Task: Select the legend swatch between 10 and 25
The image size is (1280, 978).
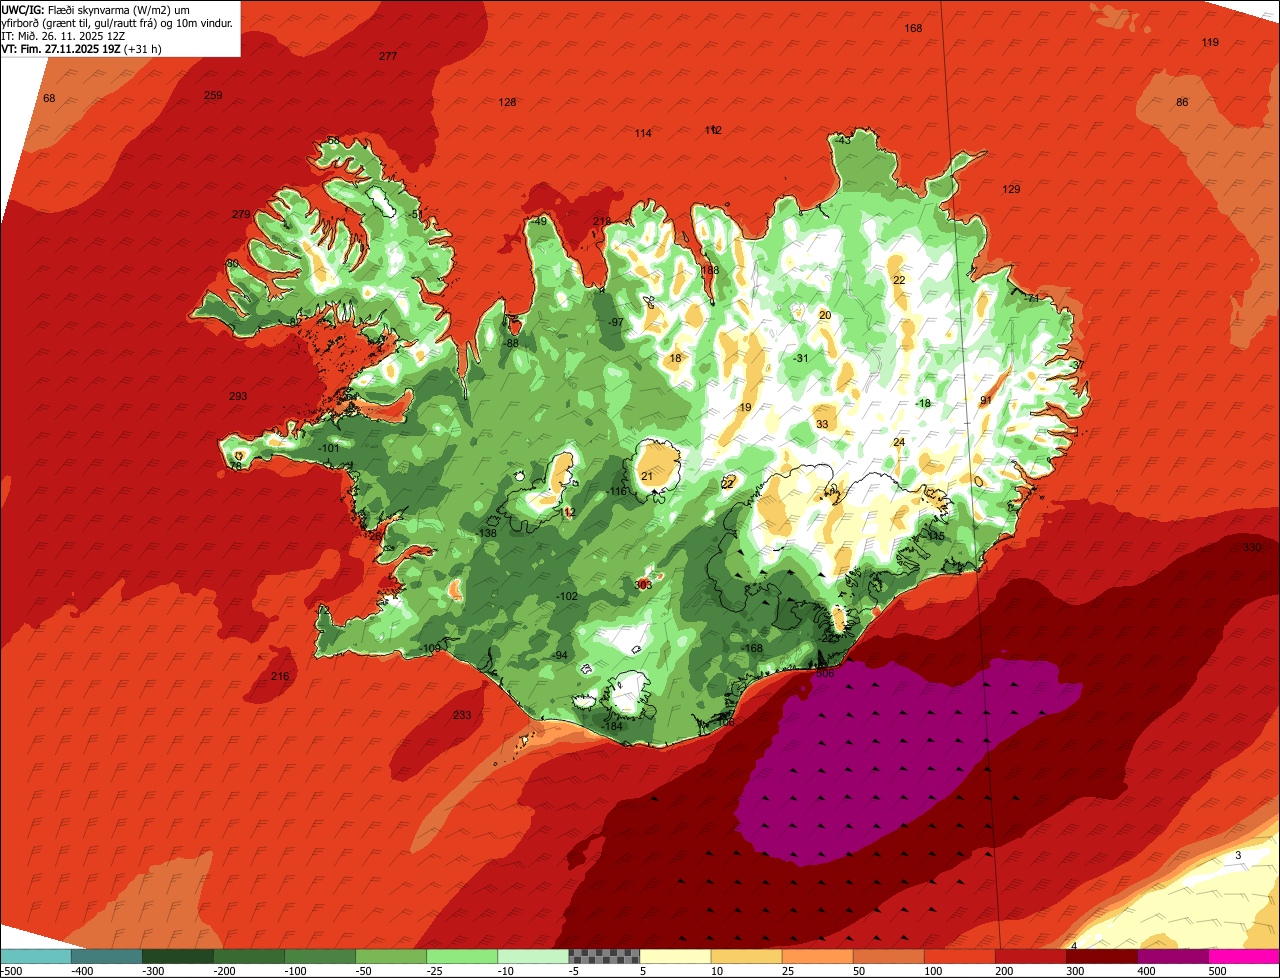Action: [x=746, y=956]
